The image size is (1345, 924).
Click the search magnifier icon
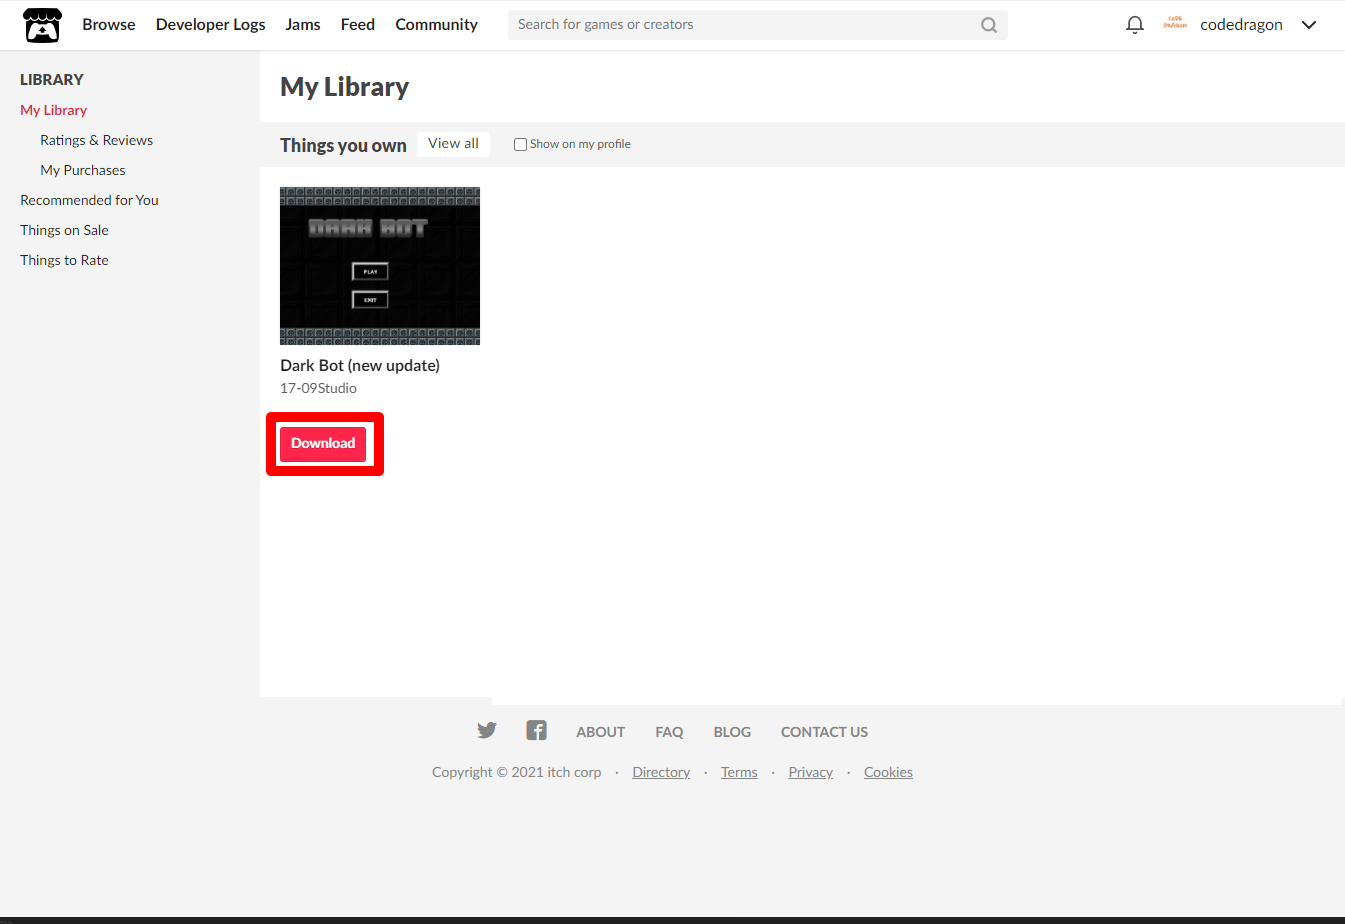(989, 25)
